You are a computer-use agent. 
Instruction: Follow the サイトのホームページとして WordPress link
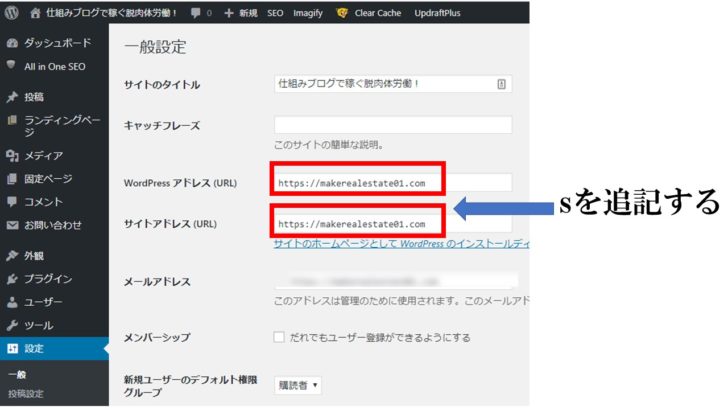point(401,243)
